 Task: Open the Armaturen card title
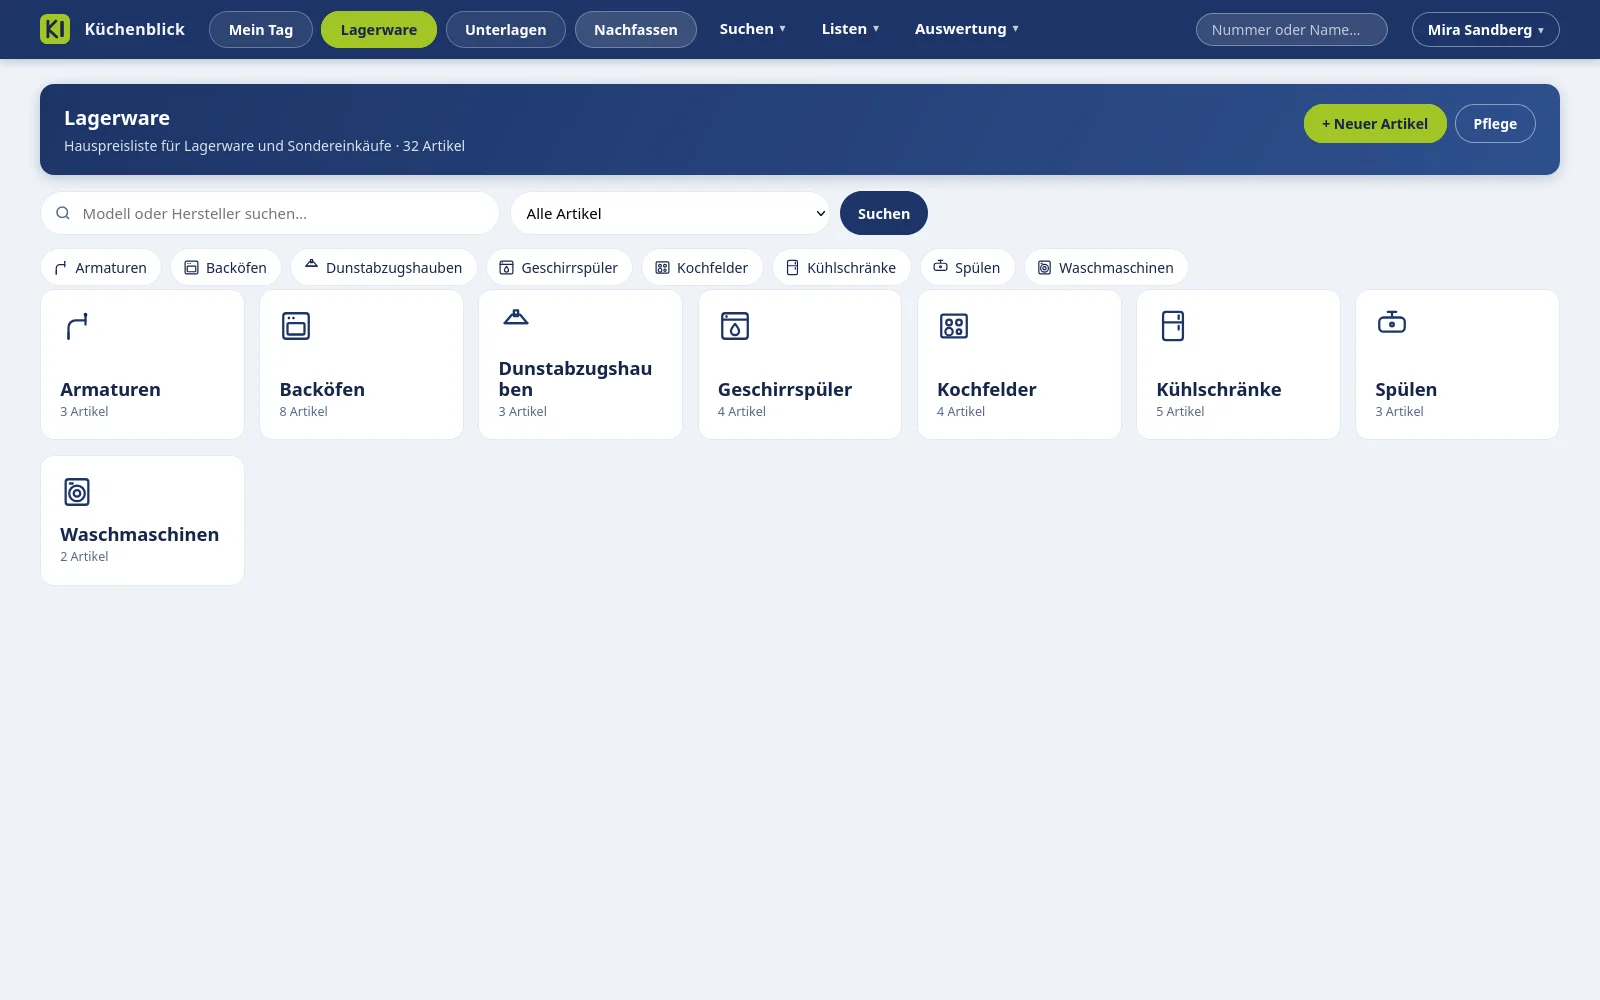point(110,390)
